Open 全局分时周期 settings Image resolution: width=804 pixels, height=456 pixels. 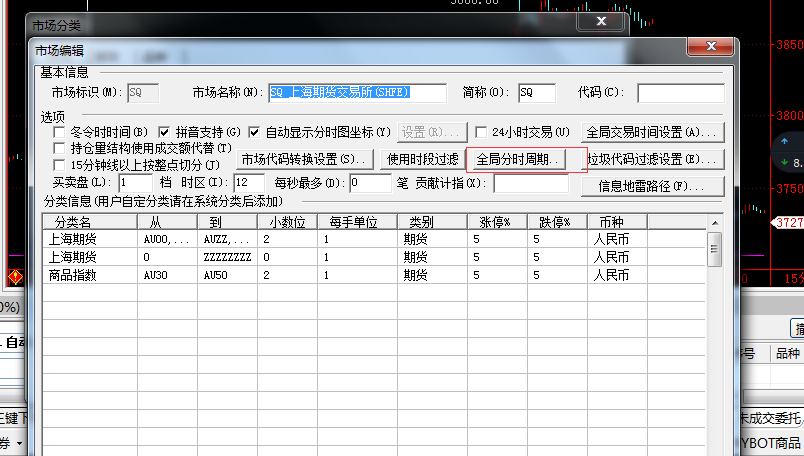(517, 160)
